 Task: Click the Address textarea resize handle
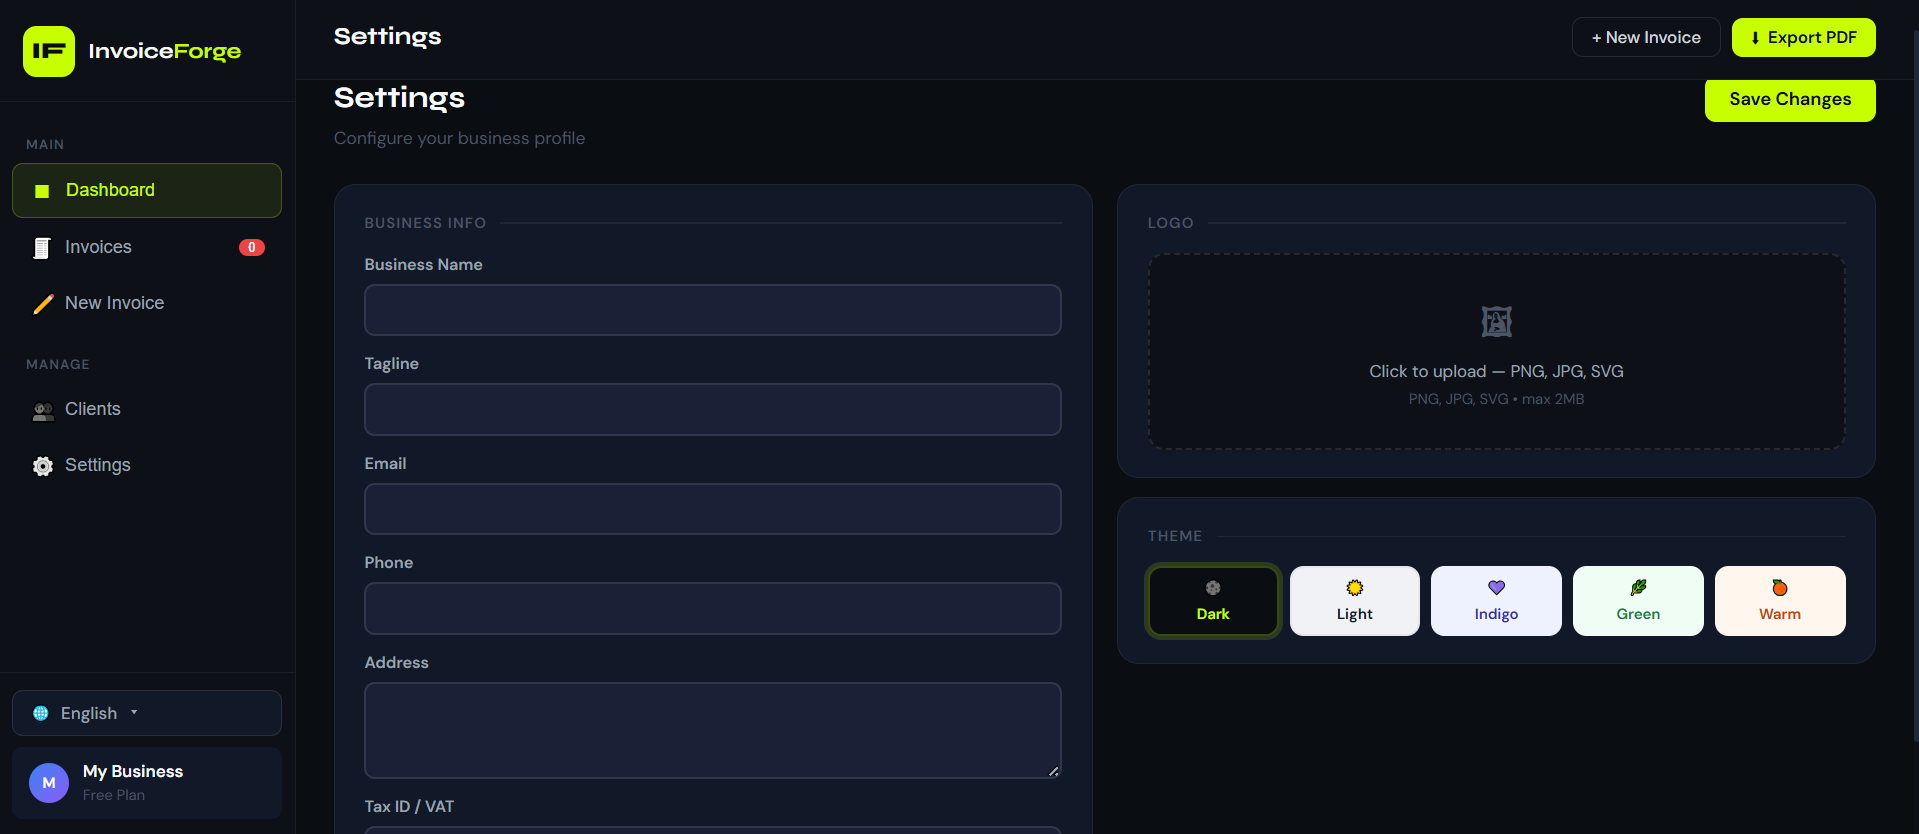pyautogui.click(x=1054, y=771)
